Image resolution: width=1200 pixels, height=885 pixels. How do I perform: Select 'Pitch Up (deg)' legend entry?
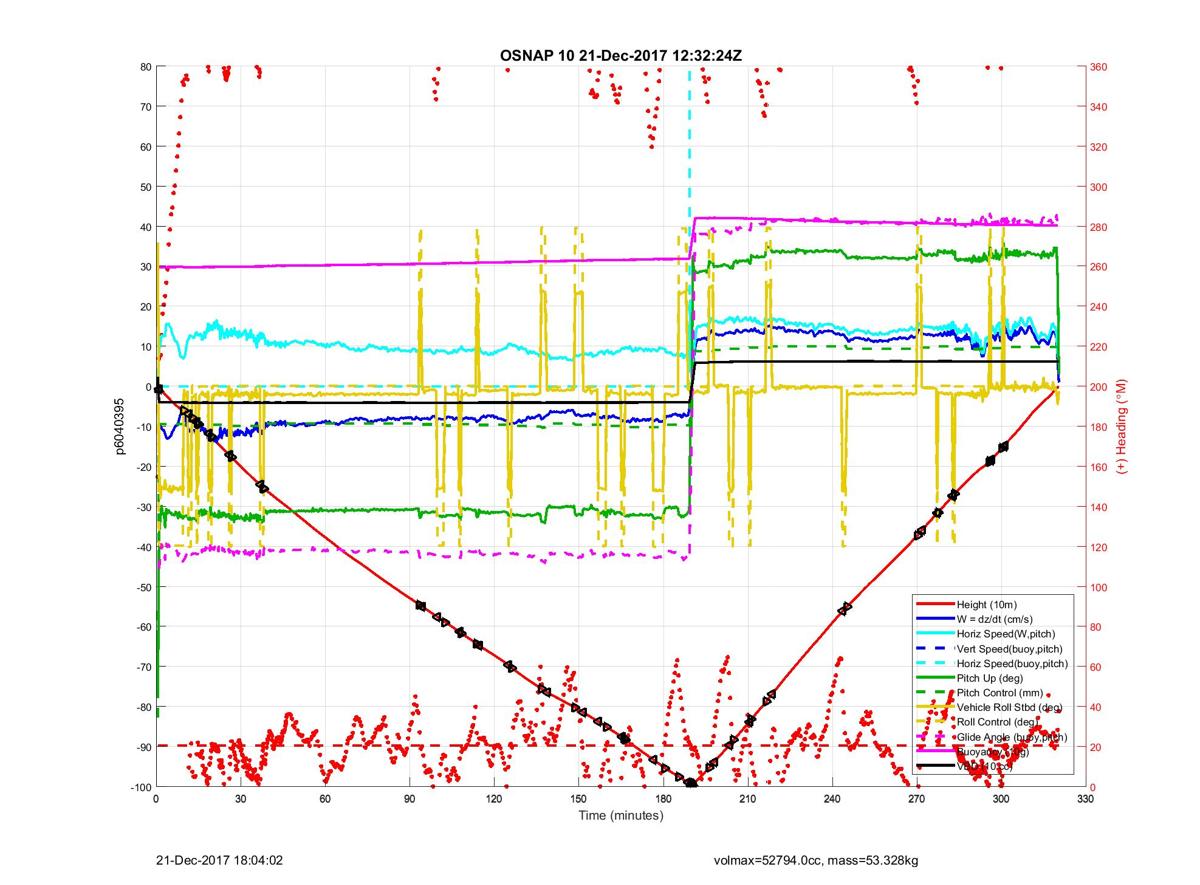(991, 678)
